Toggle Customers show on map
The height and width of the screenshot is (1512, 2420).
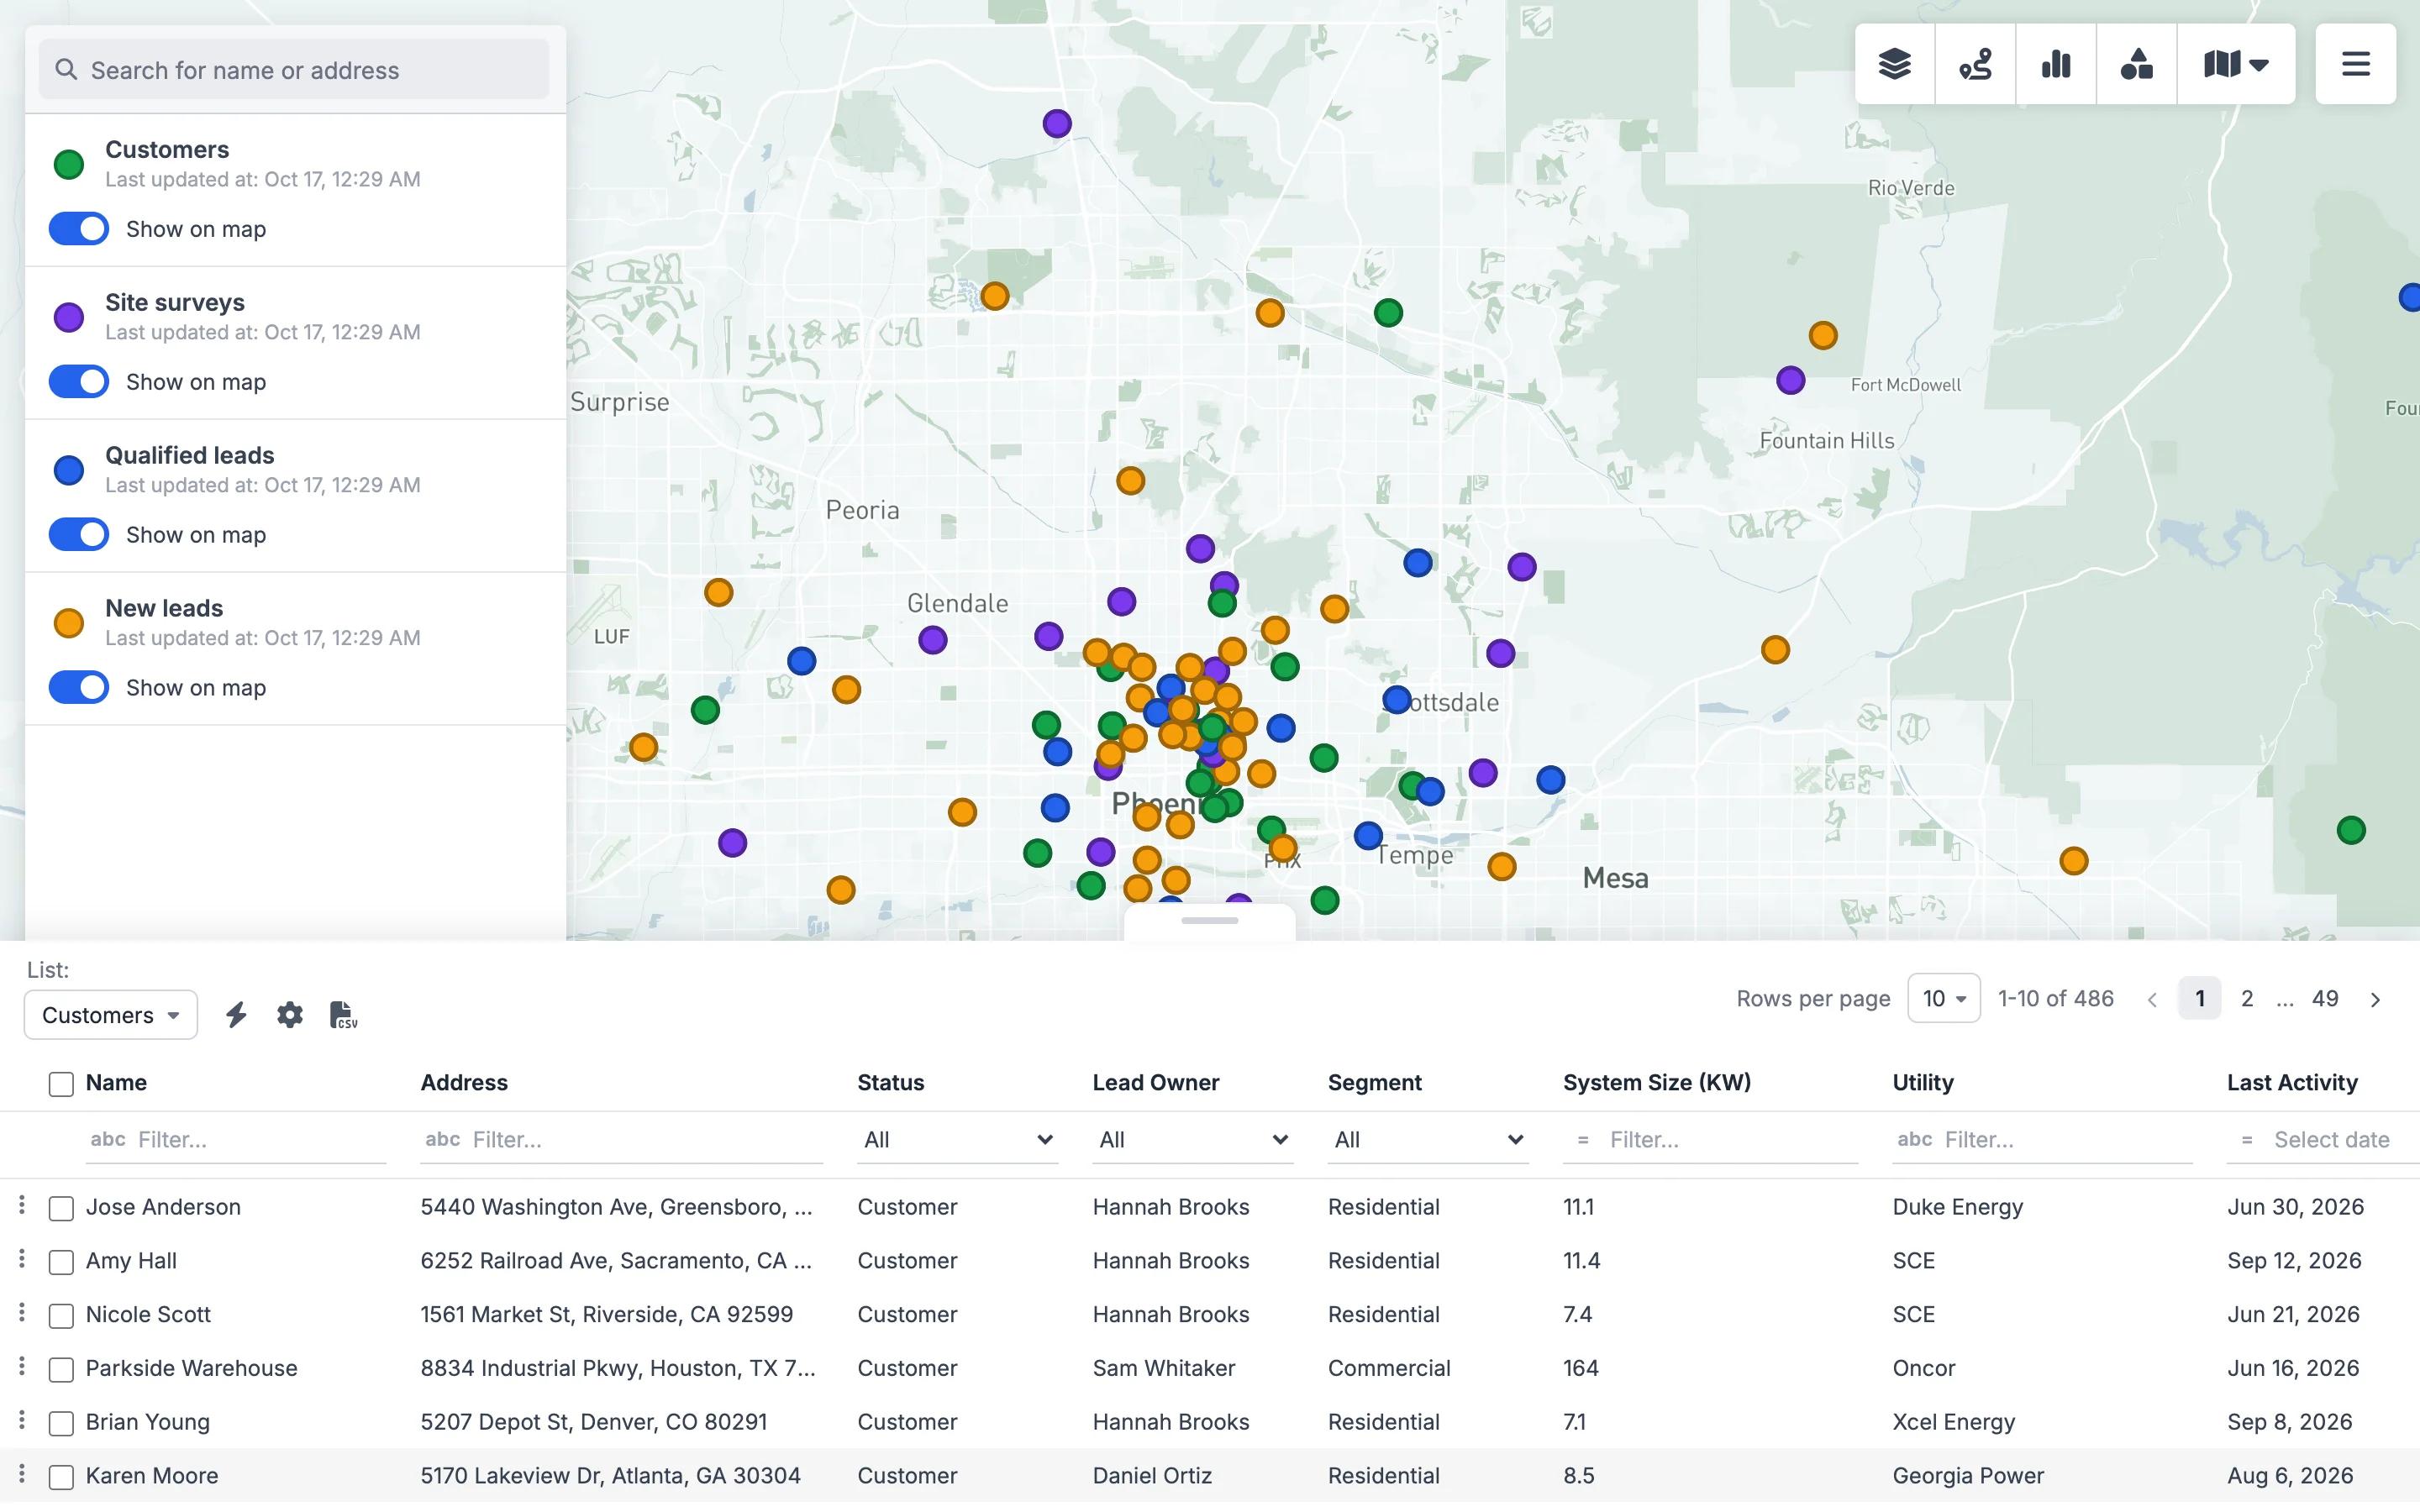(x=79, y=229)
